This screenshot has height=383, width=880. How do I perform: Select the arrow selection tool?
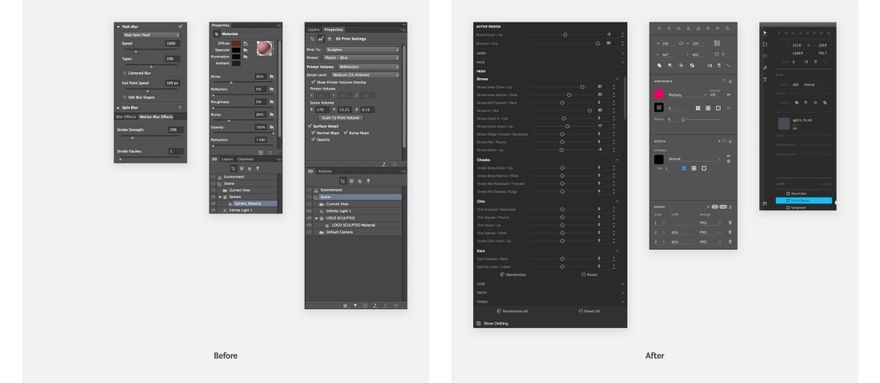point(764,33)
